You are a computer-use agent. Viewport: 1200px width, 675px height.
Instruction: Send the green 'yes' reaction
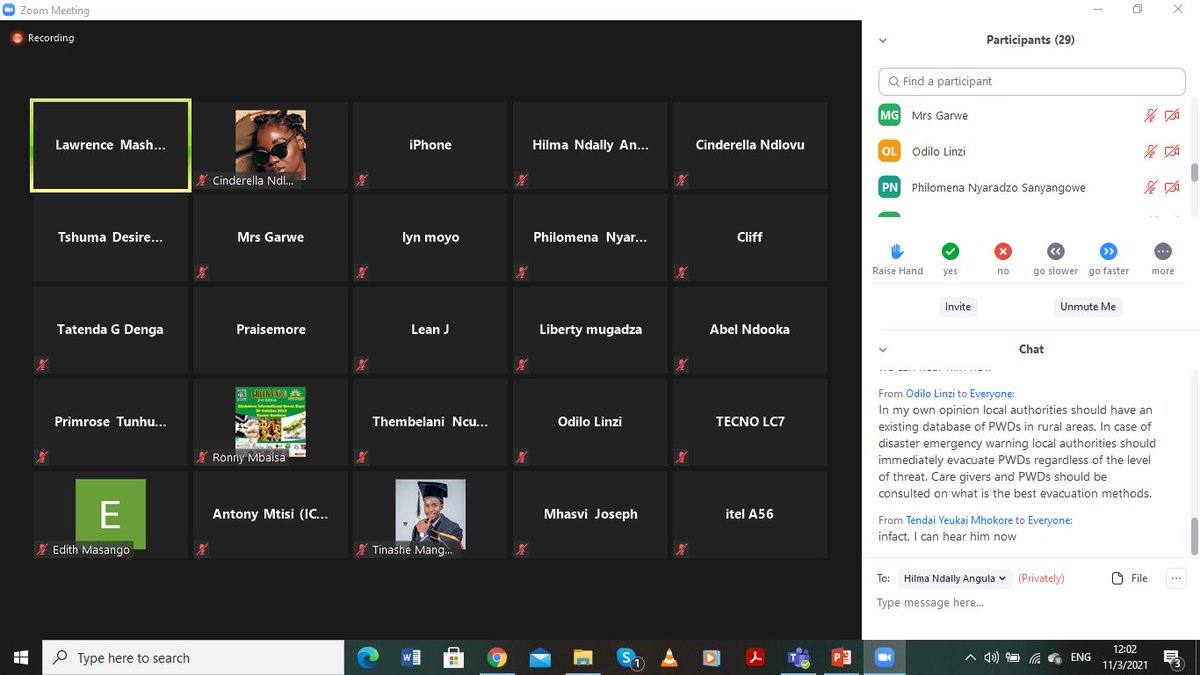point(950,251)
